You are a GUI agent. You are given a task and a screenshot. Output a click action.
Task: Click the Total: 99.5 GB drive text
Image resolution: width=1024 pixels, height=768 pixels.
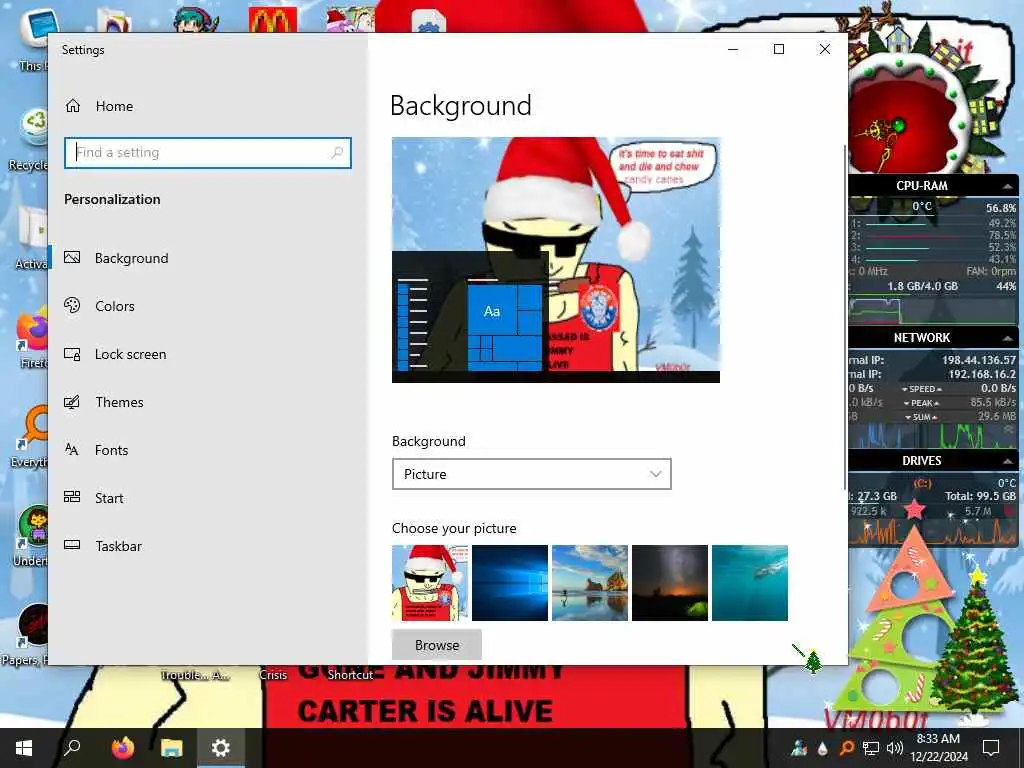click(980, 496)
